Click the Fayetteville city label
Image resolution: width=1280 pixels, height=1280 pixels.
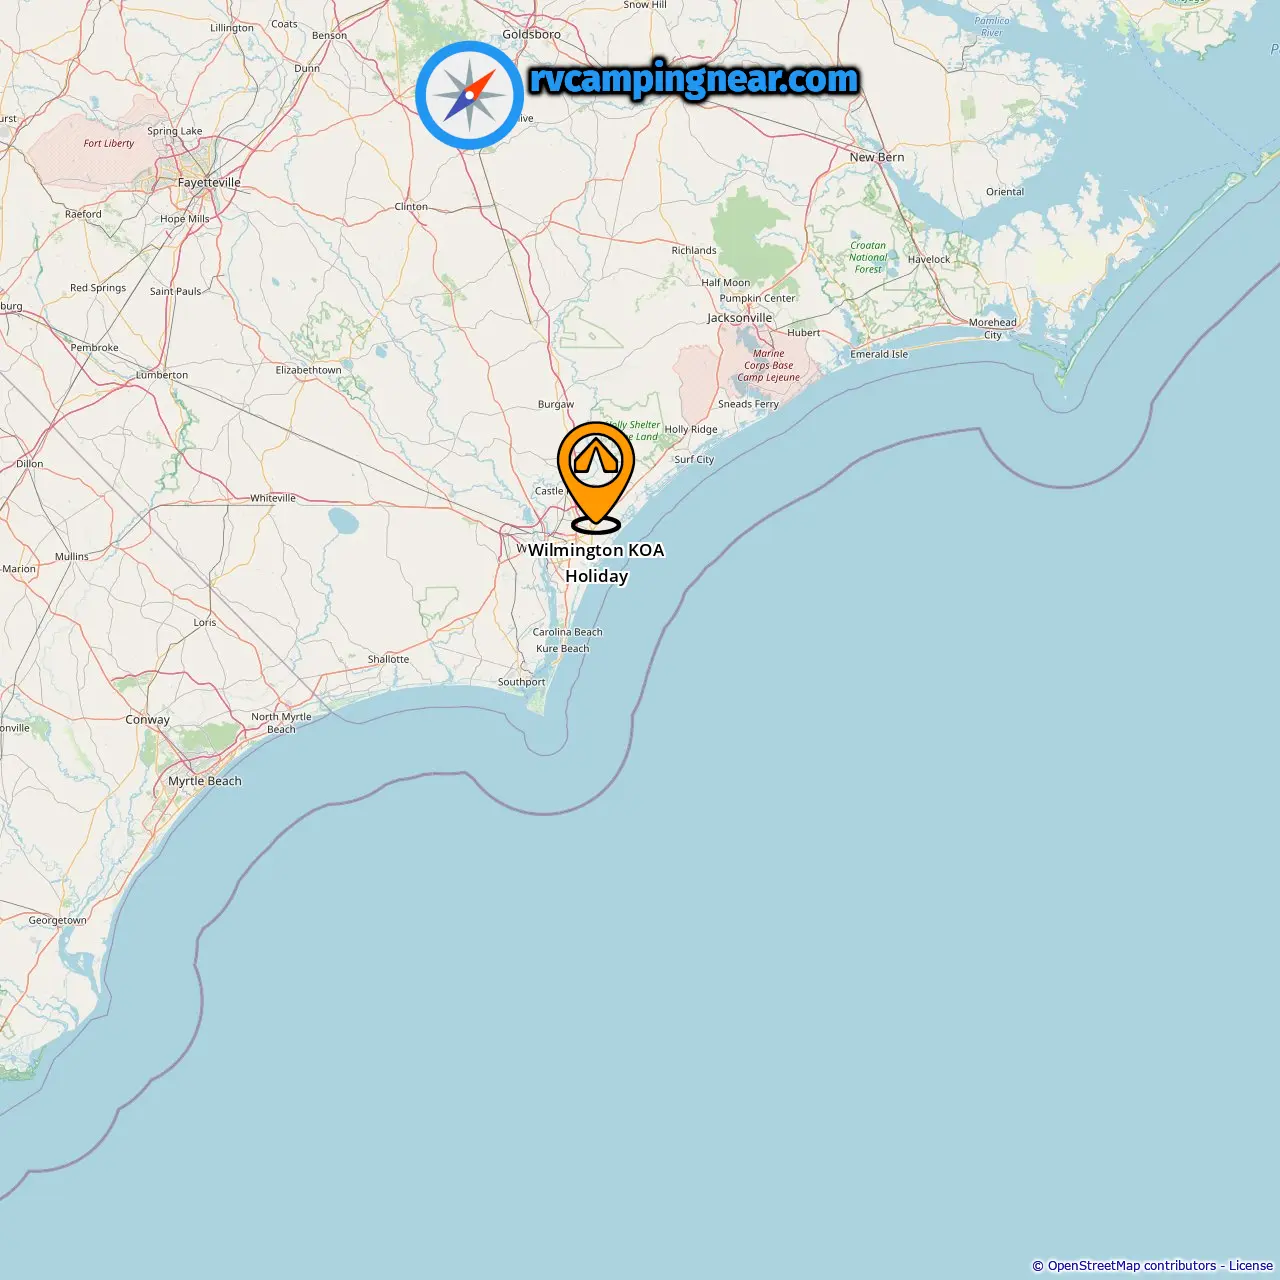(x=209, y=182)
